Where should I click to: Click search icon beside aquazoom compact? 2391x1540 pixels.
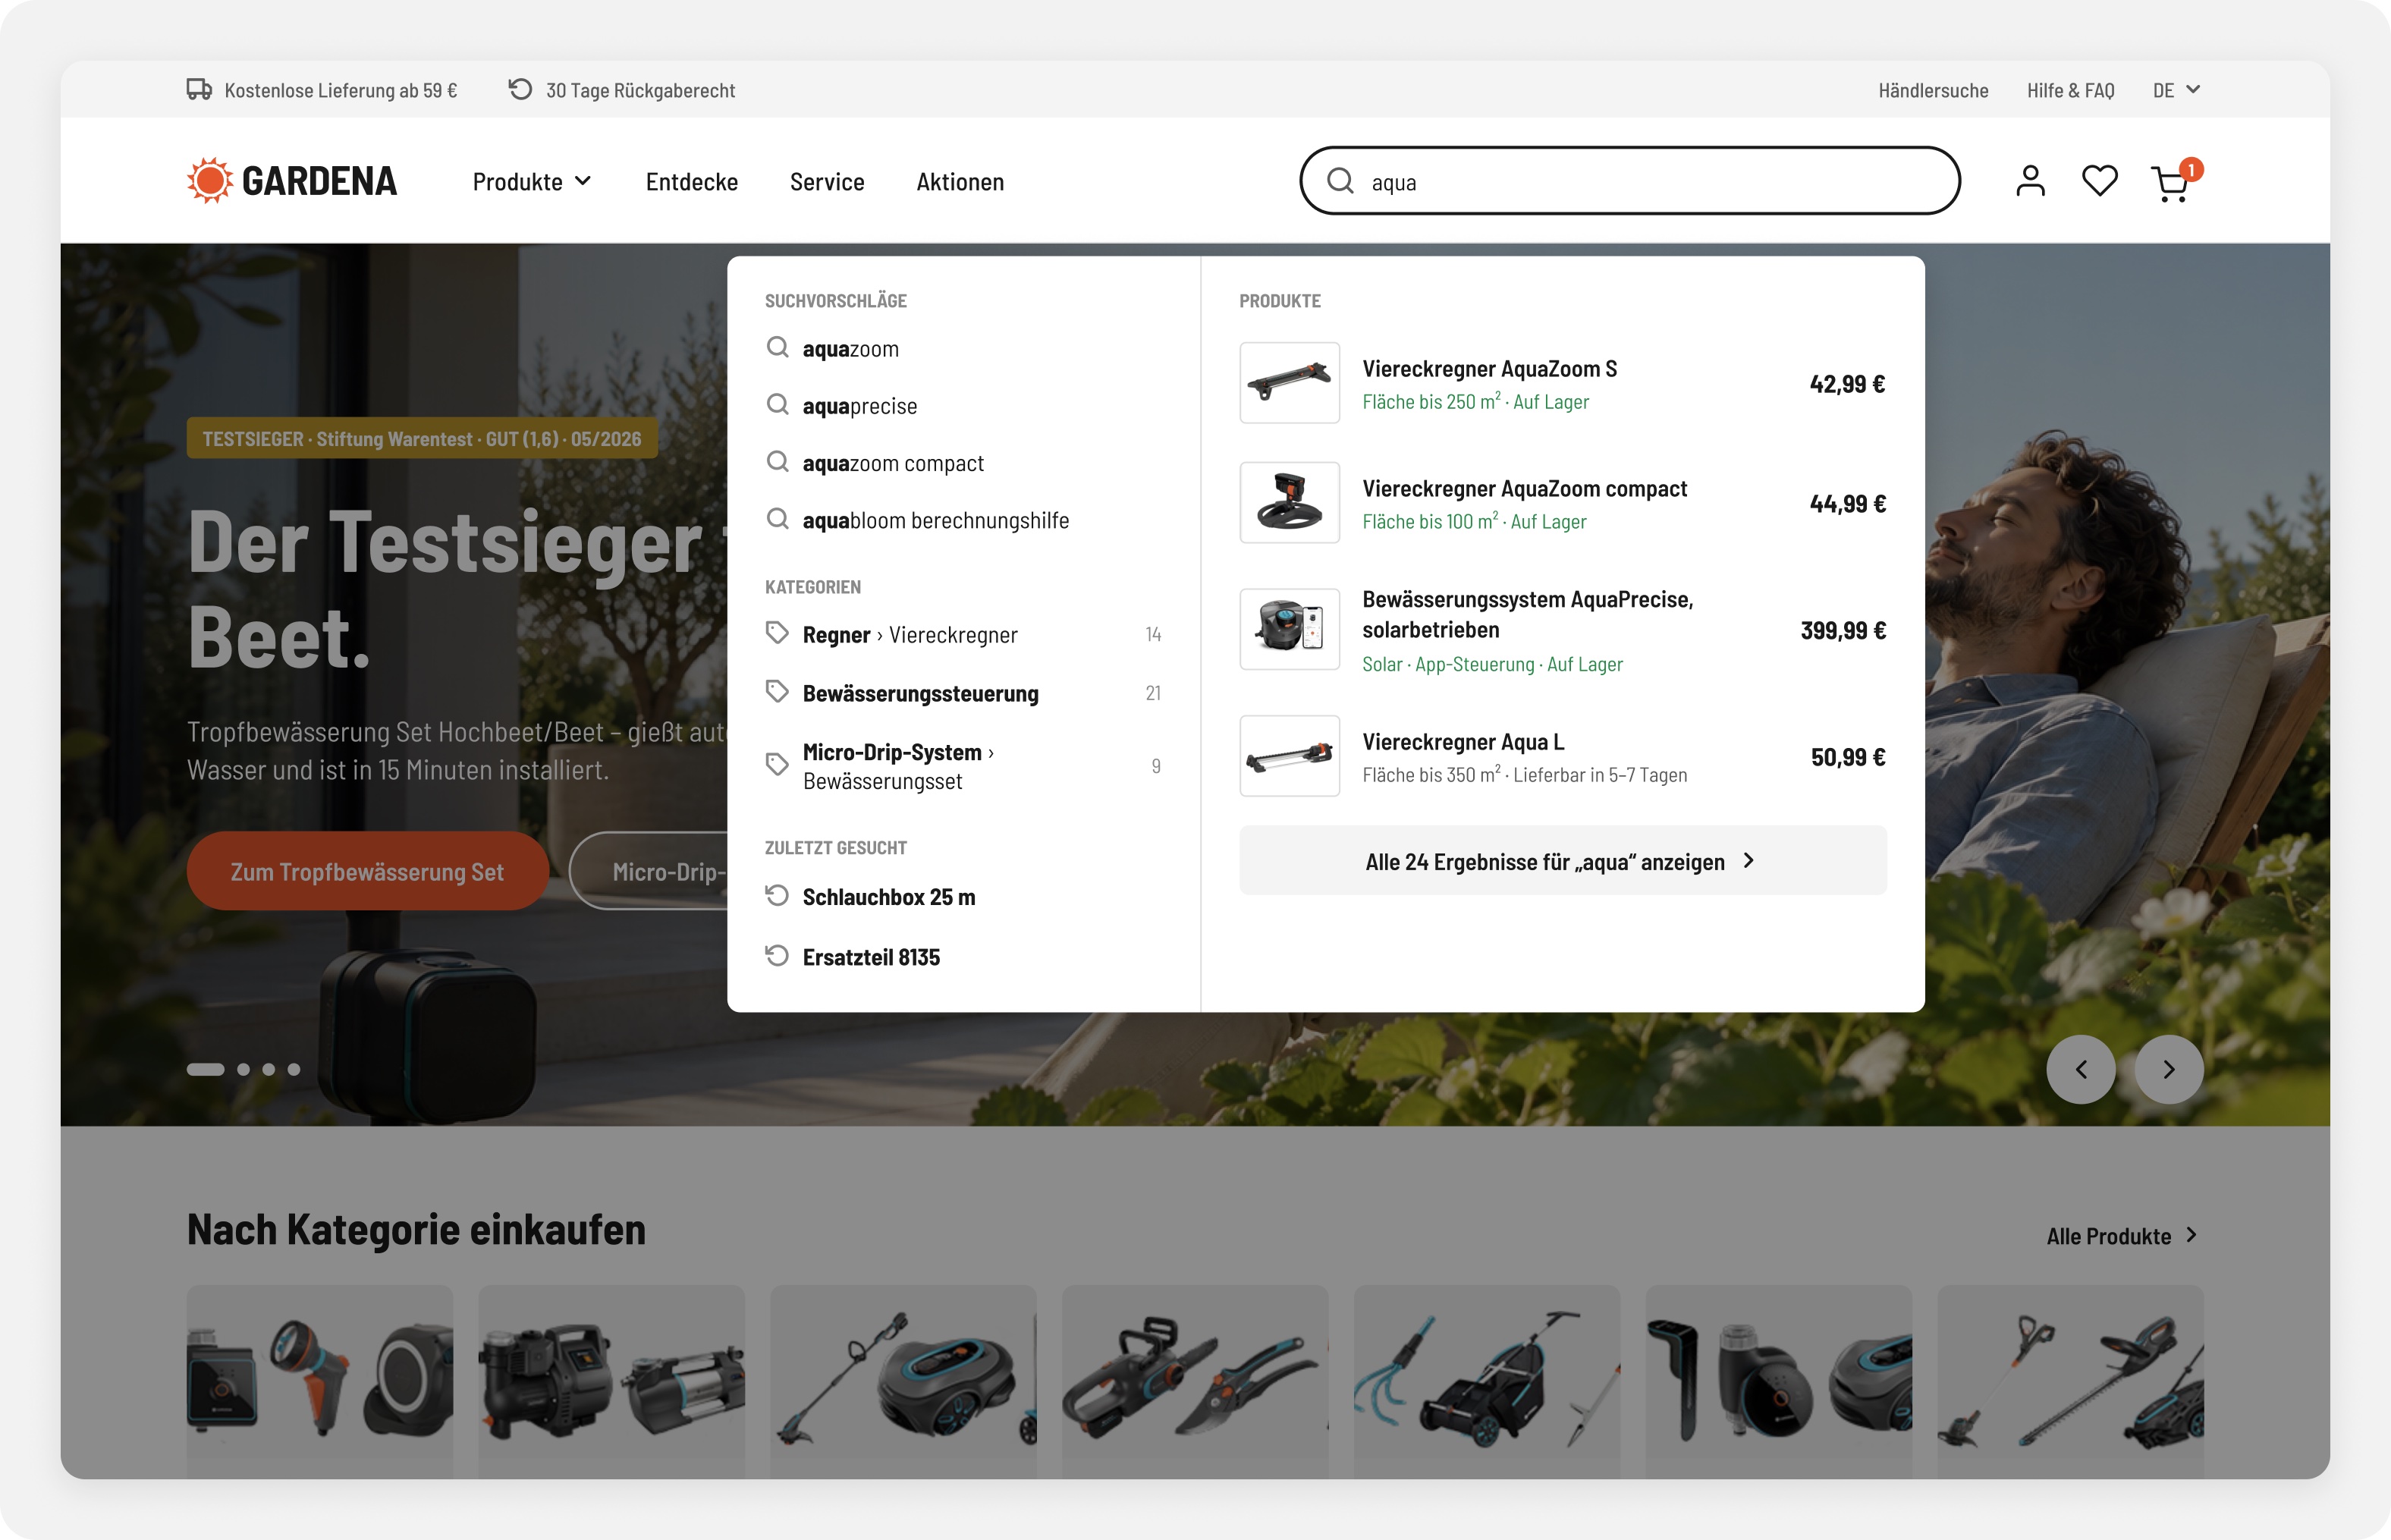(777, 461)
